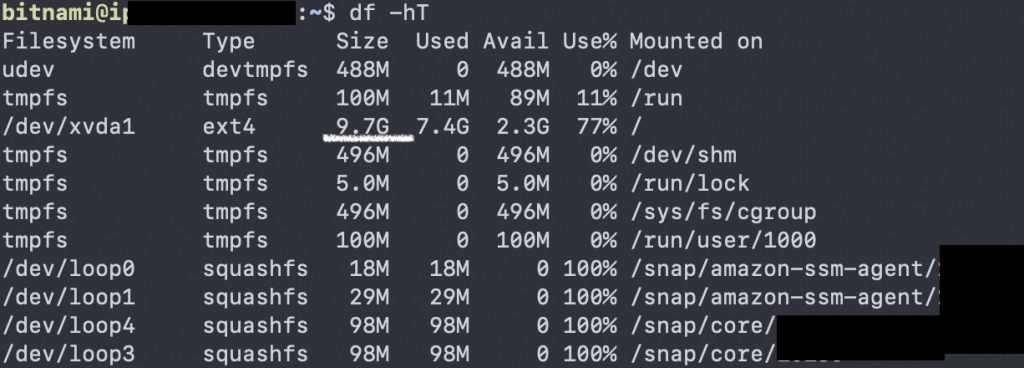Viewport: 1024px width, 368px height.
Task: Click the Size column header
Action: pyautogui.click(x=362, y=41)
